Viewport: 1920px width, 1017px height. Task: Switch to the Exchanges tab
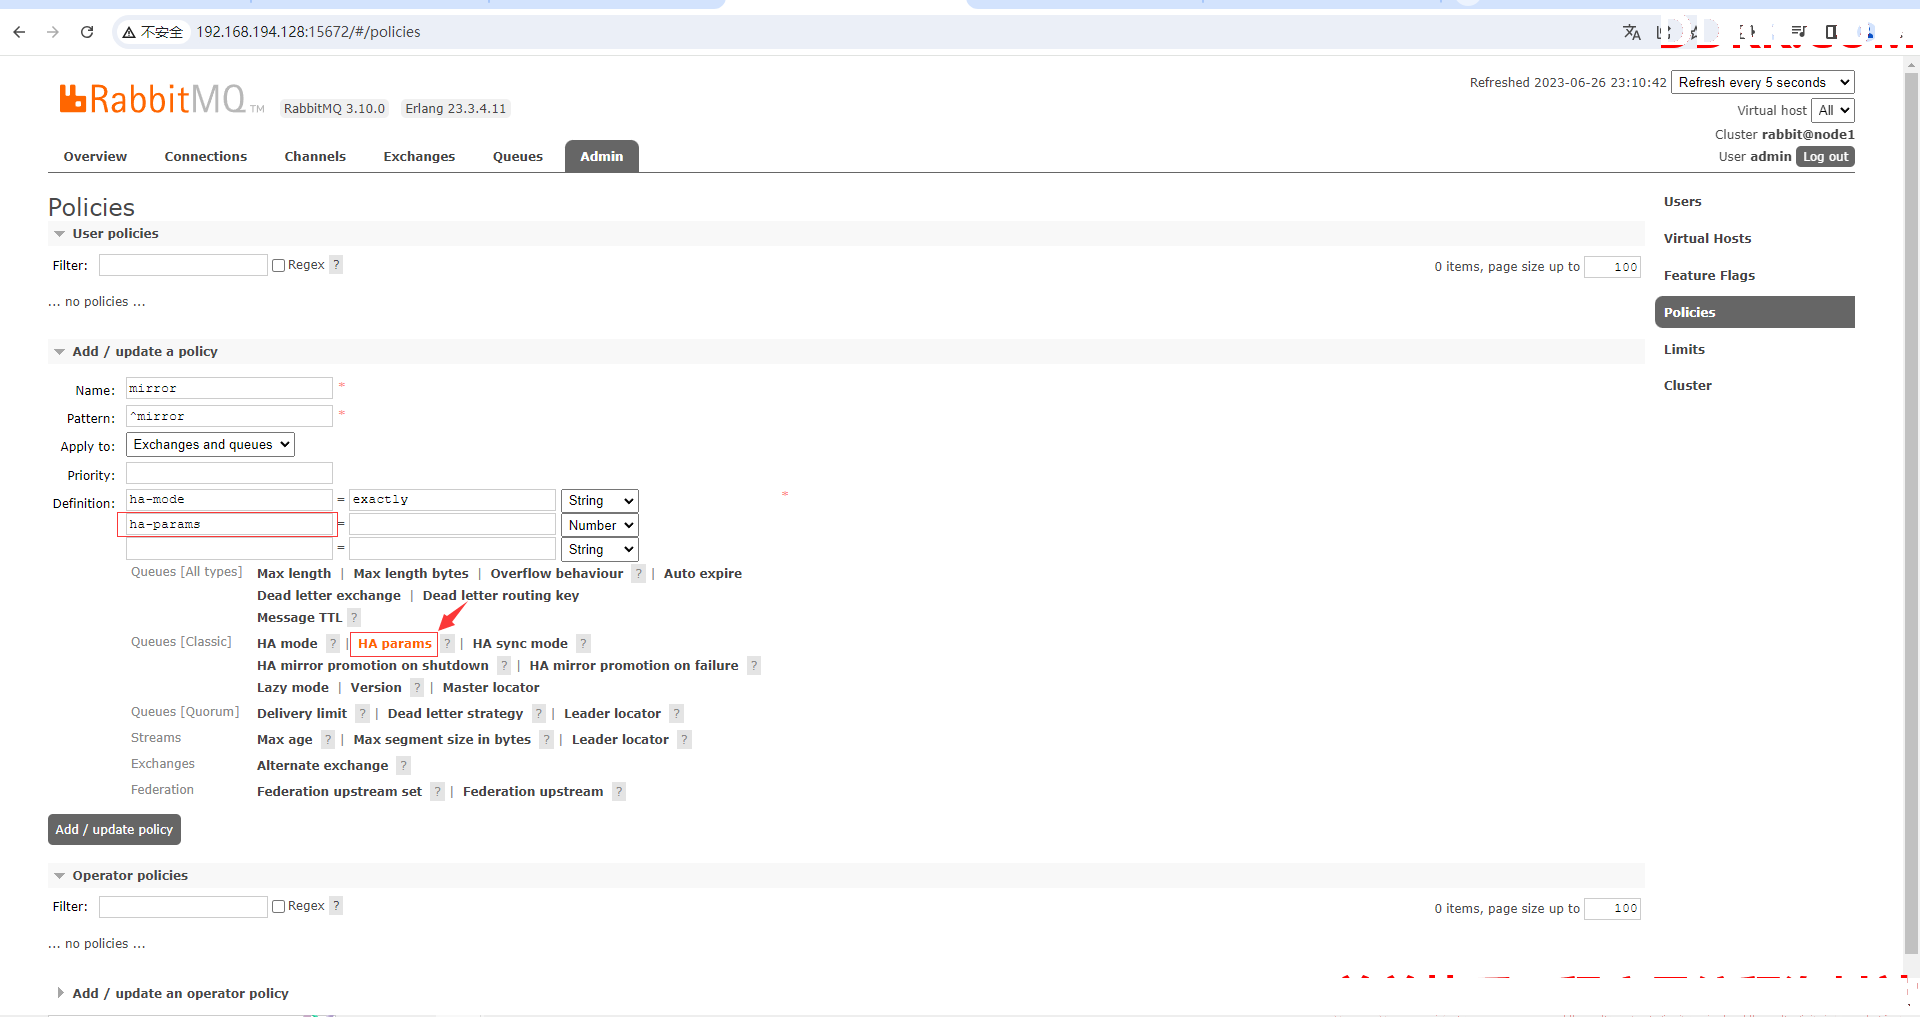419,157
